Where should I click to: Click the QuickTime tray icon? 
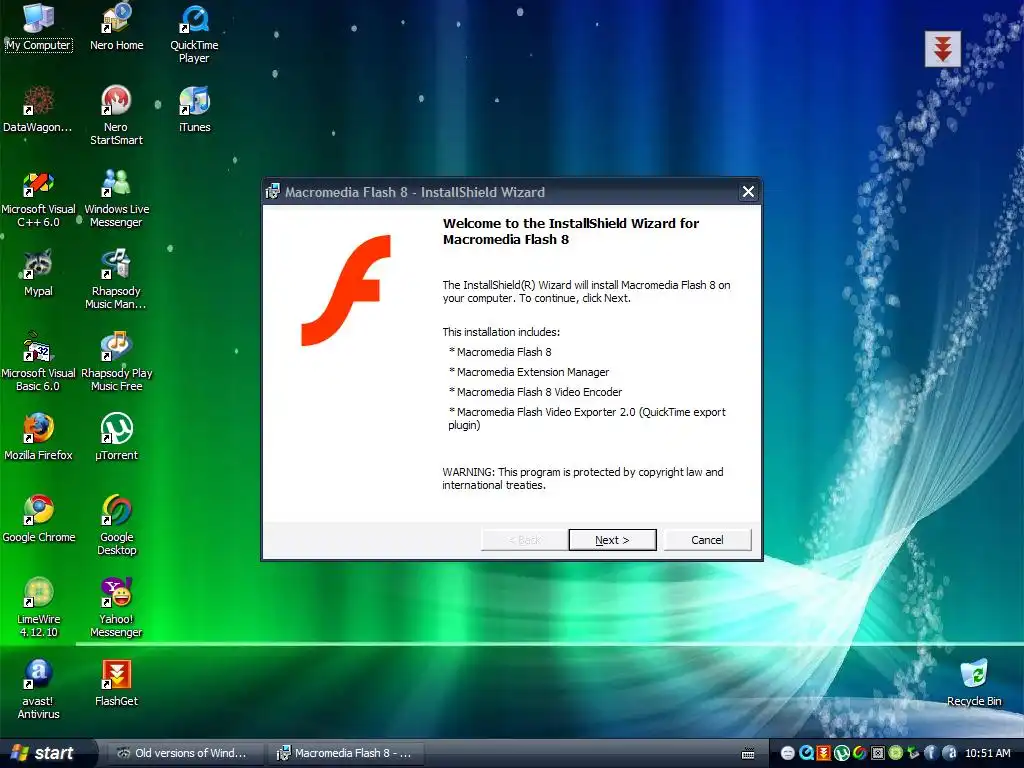(806, 753)
